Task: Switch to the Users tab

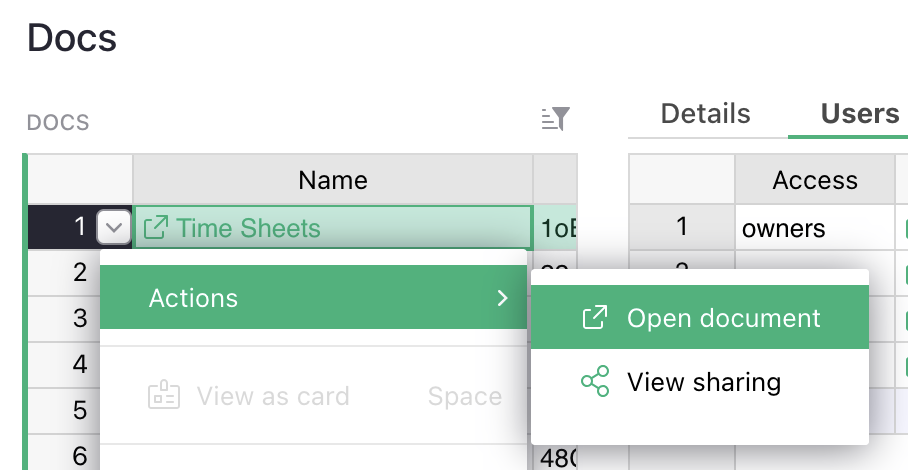Action: (860, 113)
